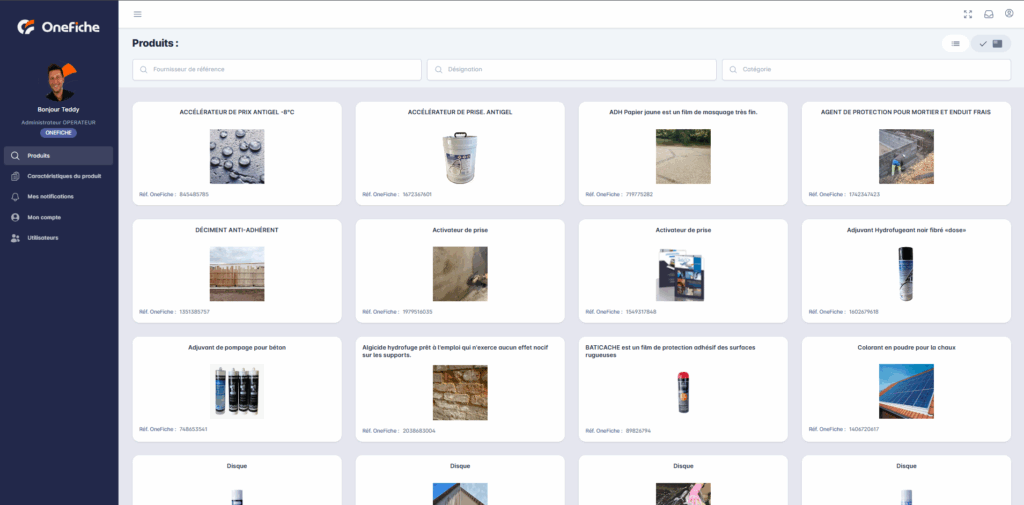Select reference 719775282
The height and width of the screenshot is (505, 1024).
(639, 194)
